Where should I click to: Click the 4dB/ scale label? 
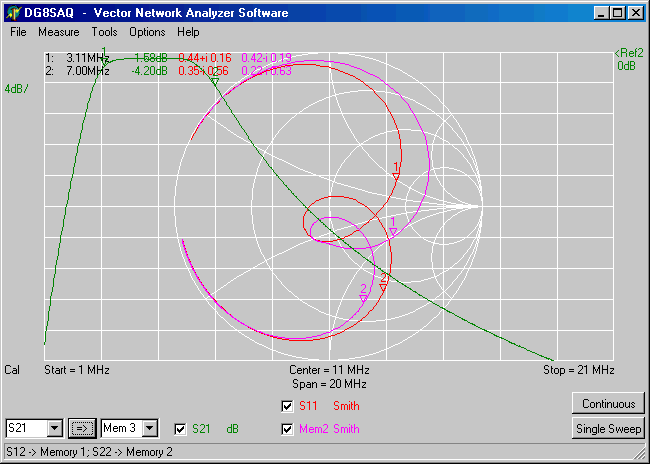[17, 89]
